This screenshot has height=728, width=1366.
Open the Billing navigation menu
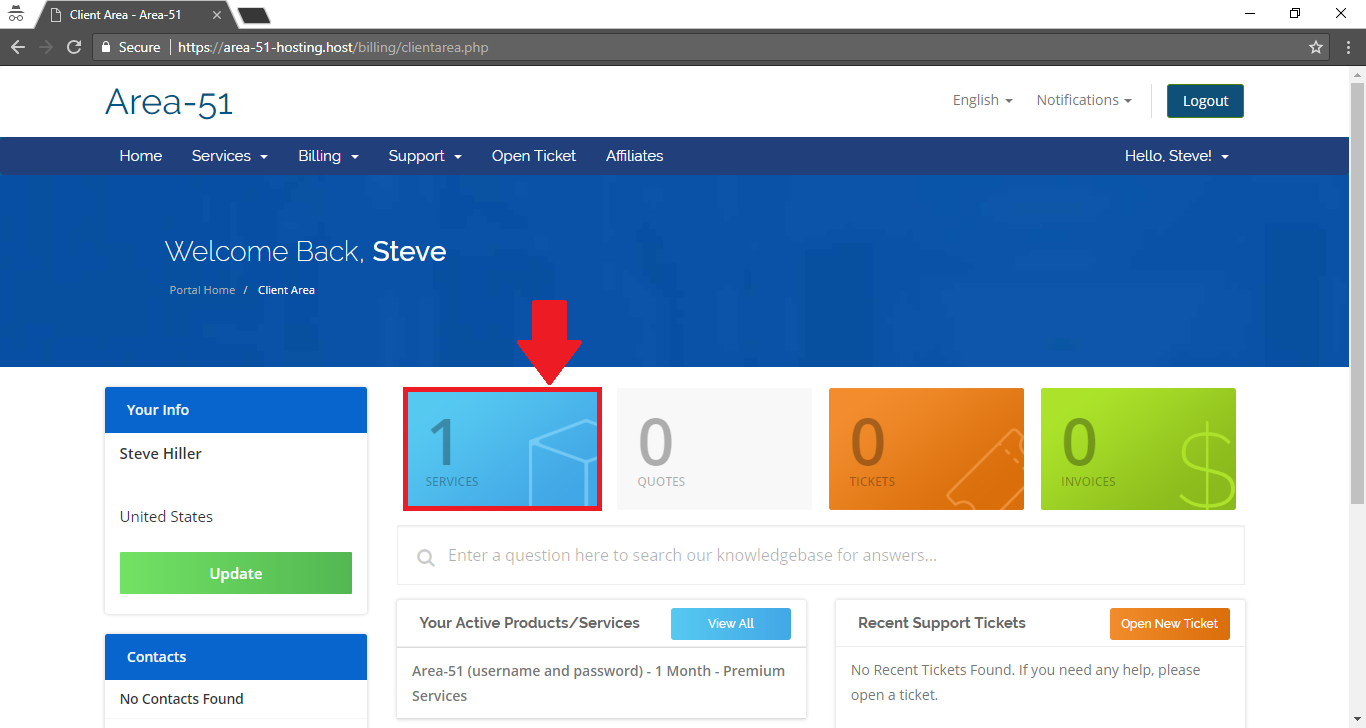pos(328,156)
